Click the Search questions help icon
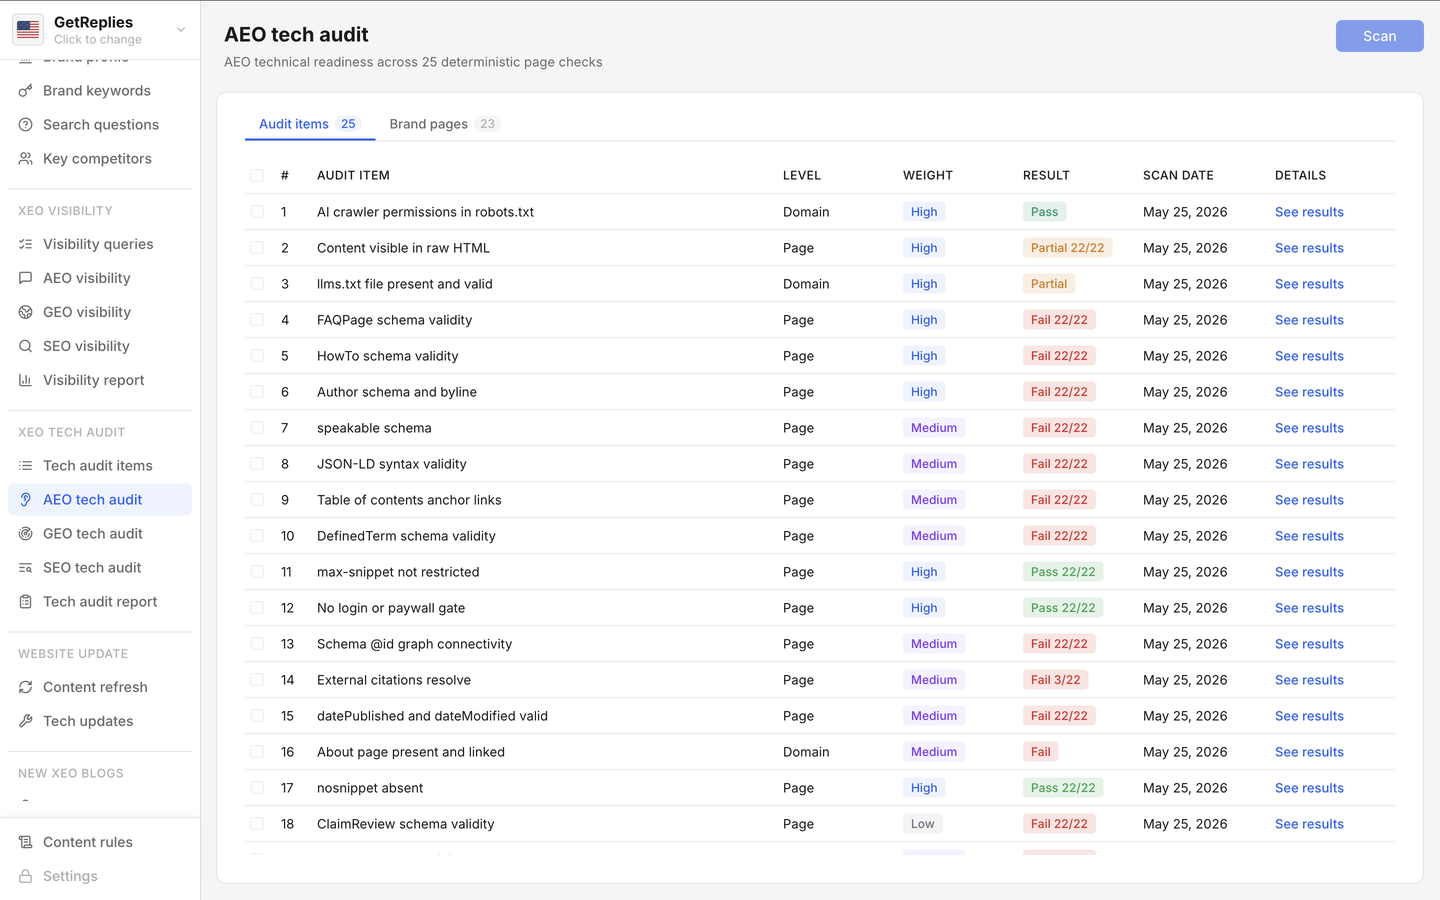Viewport: 1440px width, 900px height. click(26, 125)
